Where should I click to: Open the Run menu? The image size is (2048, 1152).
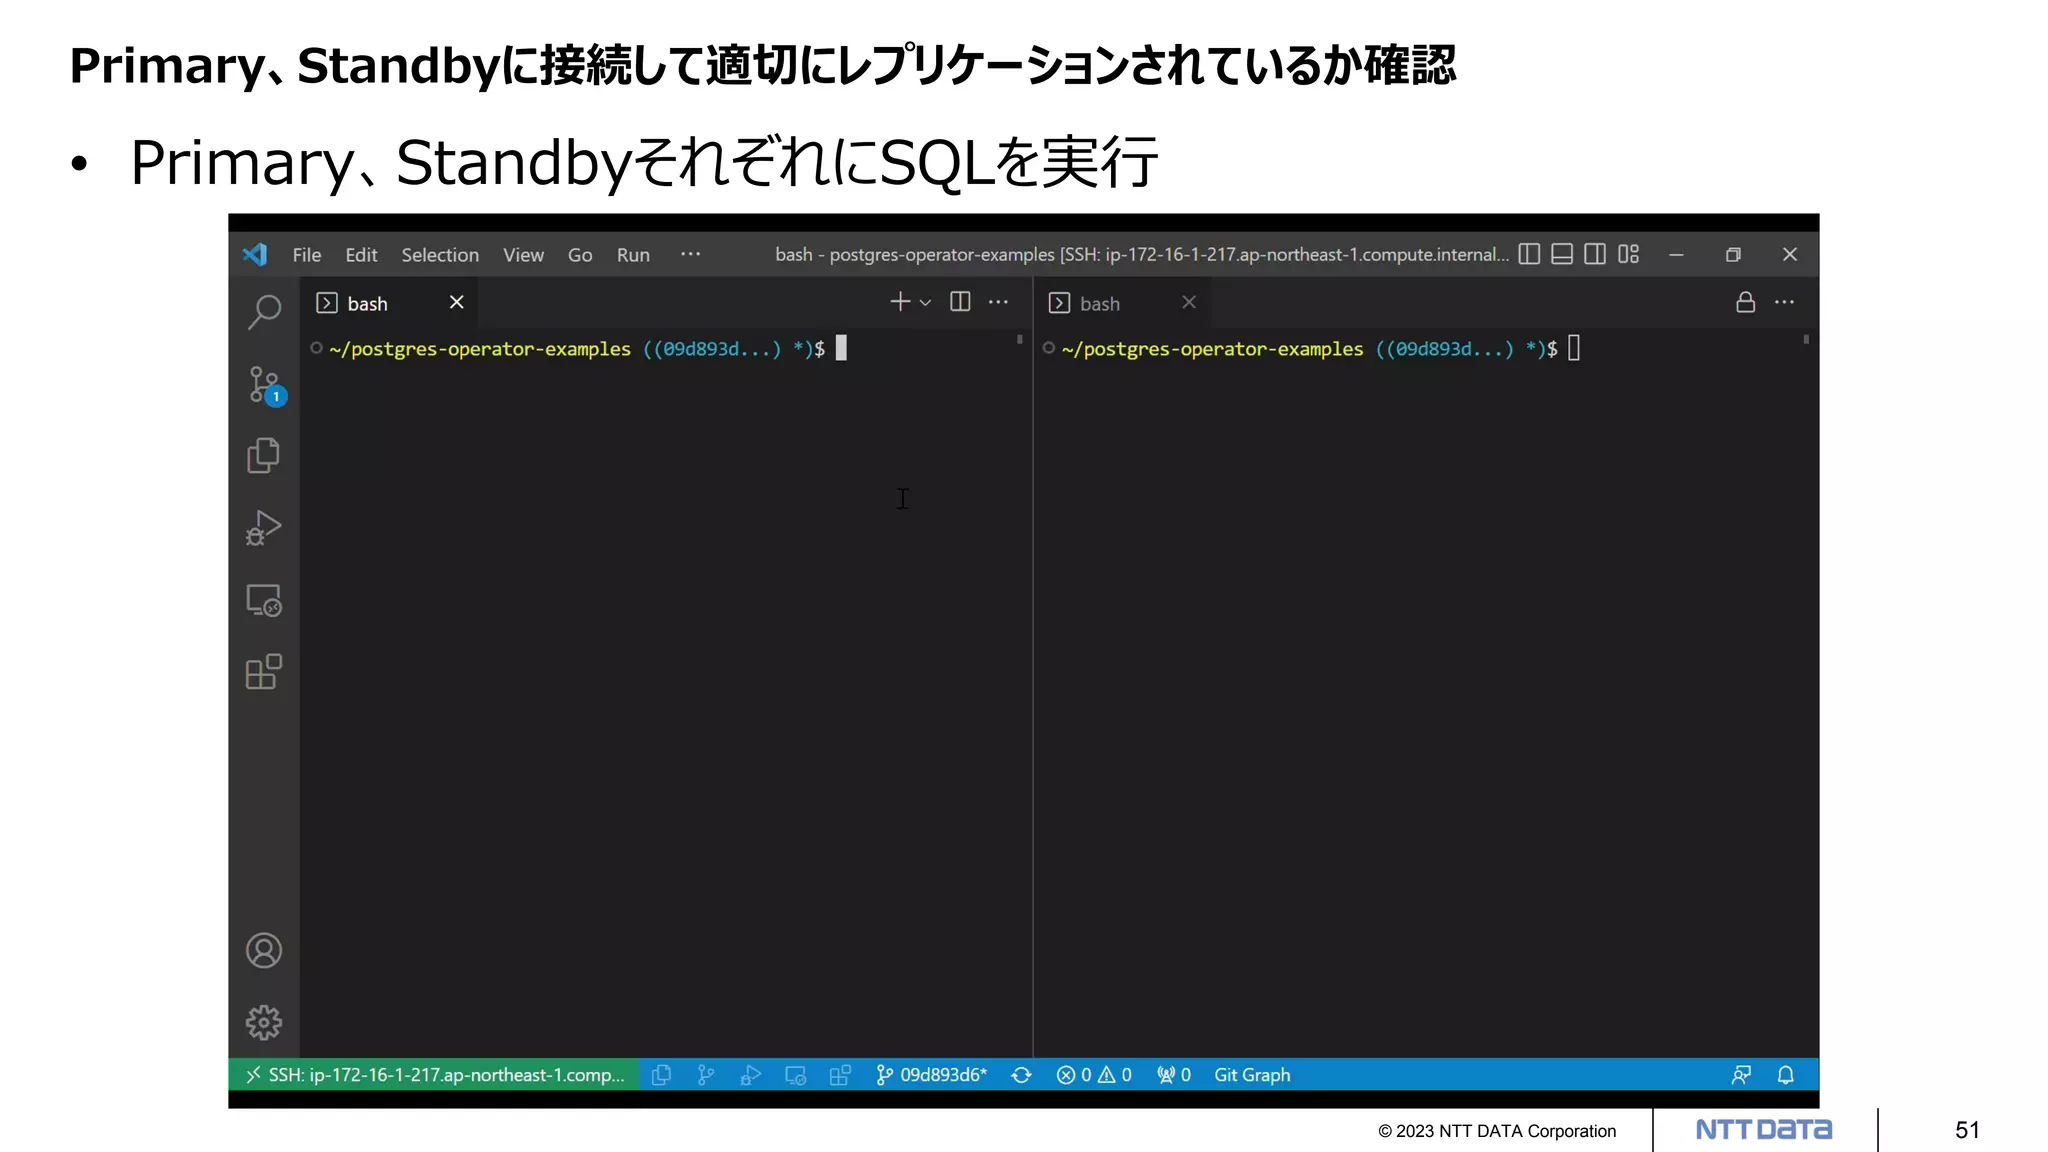pos(633,255)
